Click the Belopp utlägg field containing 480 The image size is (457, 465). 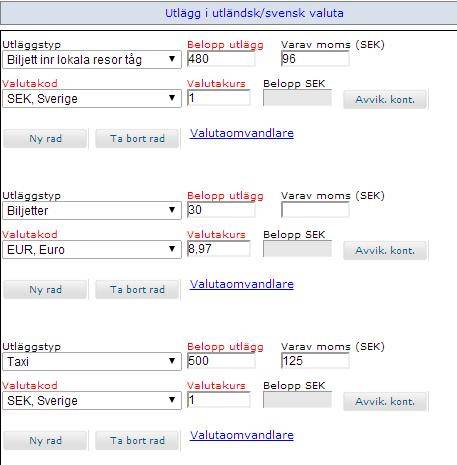tap(221, 59)
